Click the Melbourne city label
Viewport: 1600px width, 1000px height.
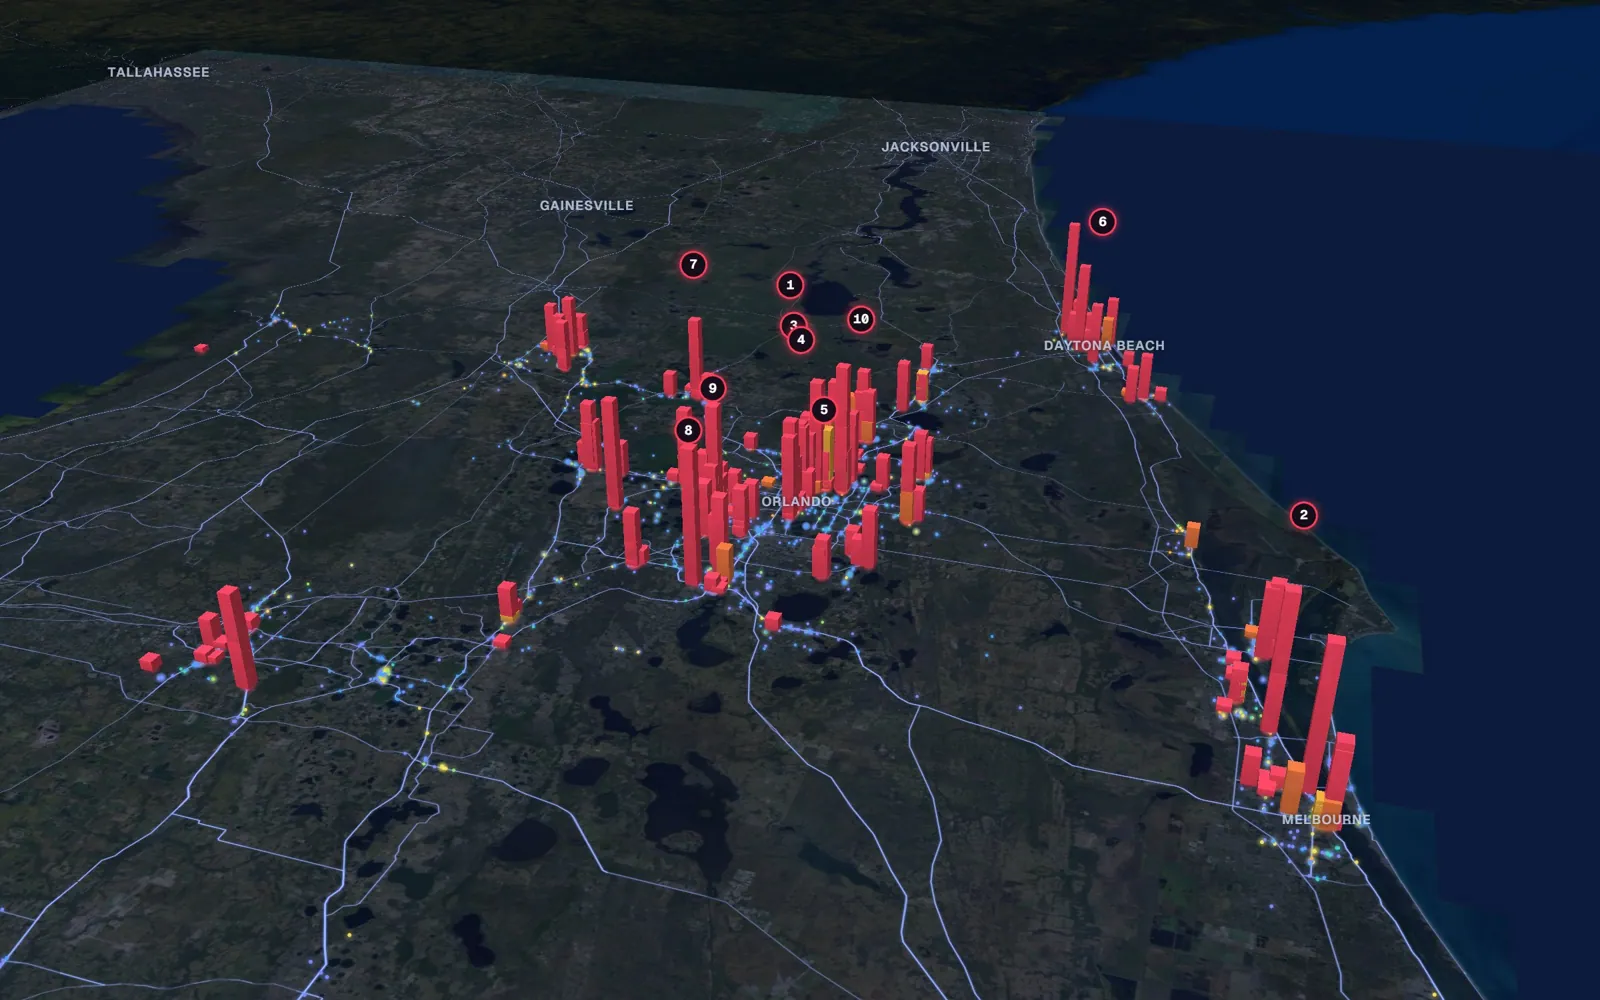1326,819
